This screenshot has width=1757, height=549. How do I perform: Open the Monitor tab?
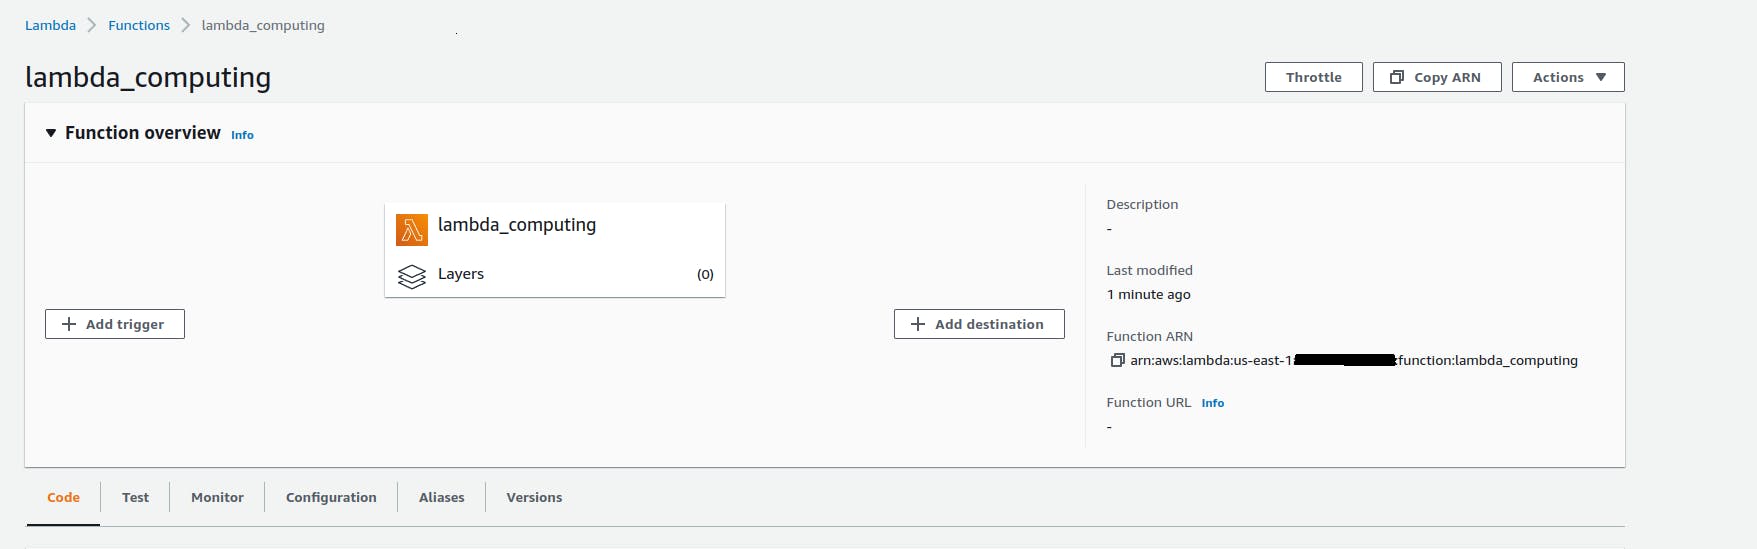pos(217,497)
